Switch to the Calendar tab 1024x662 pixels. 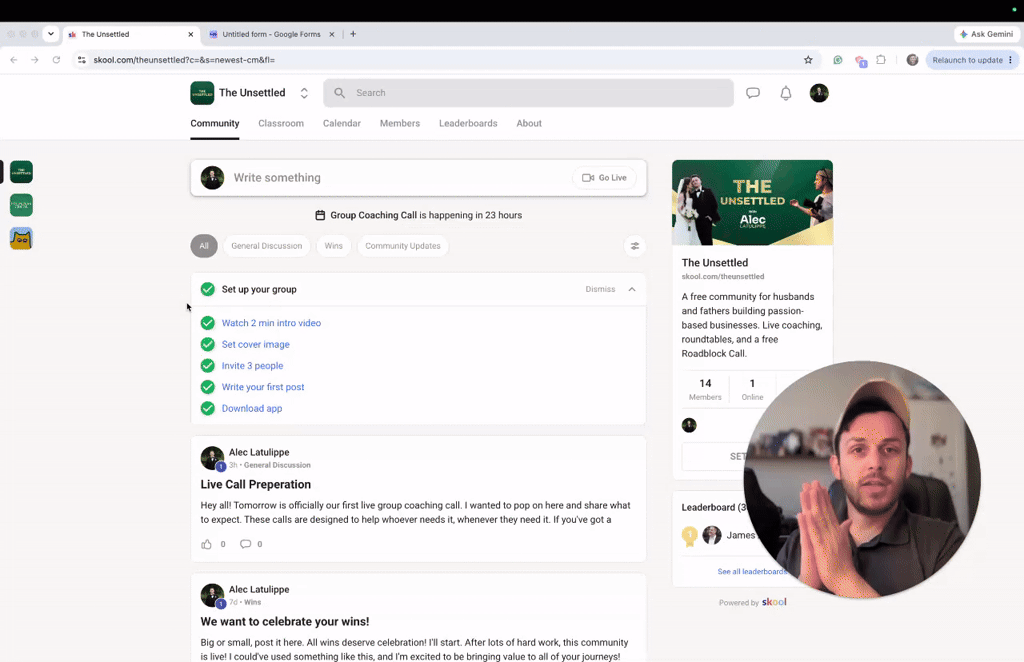[342, 123]
